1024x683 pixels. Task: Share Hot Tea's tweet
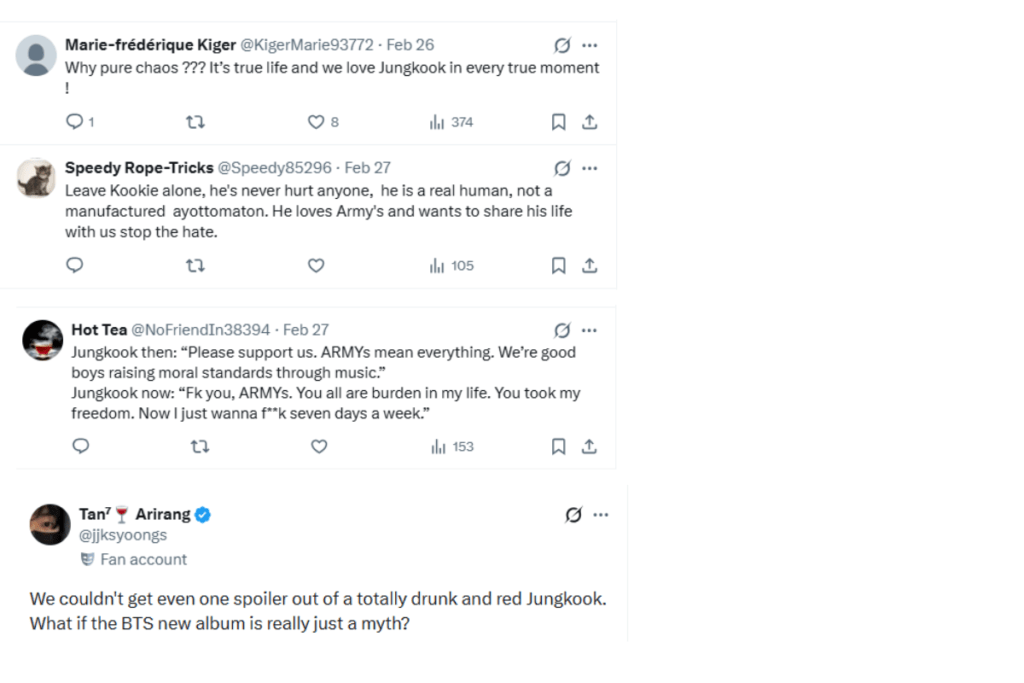point(590,446)
